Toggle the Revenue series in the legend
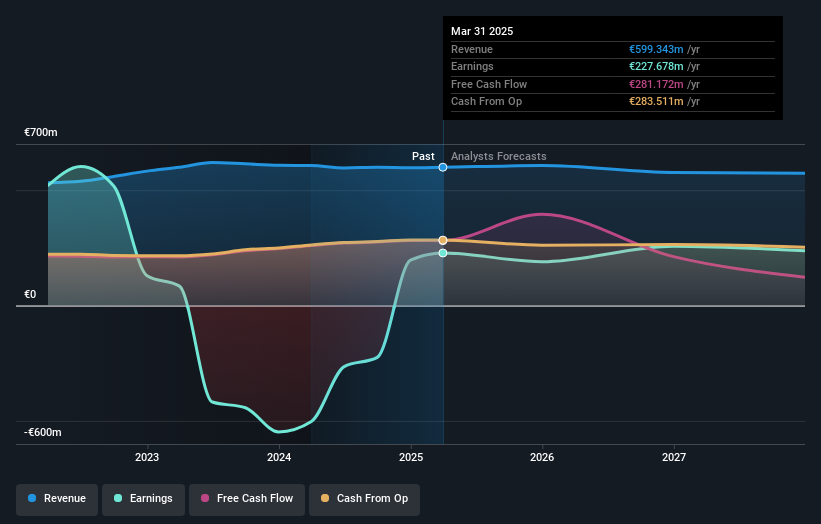 tap(57, 499)
